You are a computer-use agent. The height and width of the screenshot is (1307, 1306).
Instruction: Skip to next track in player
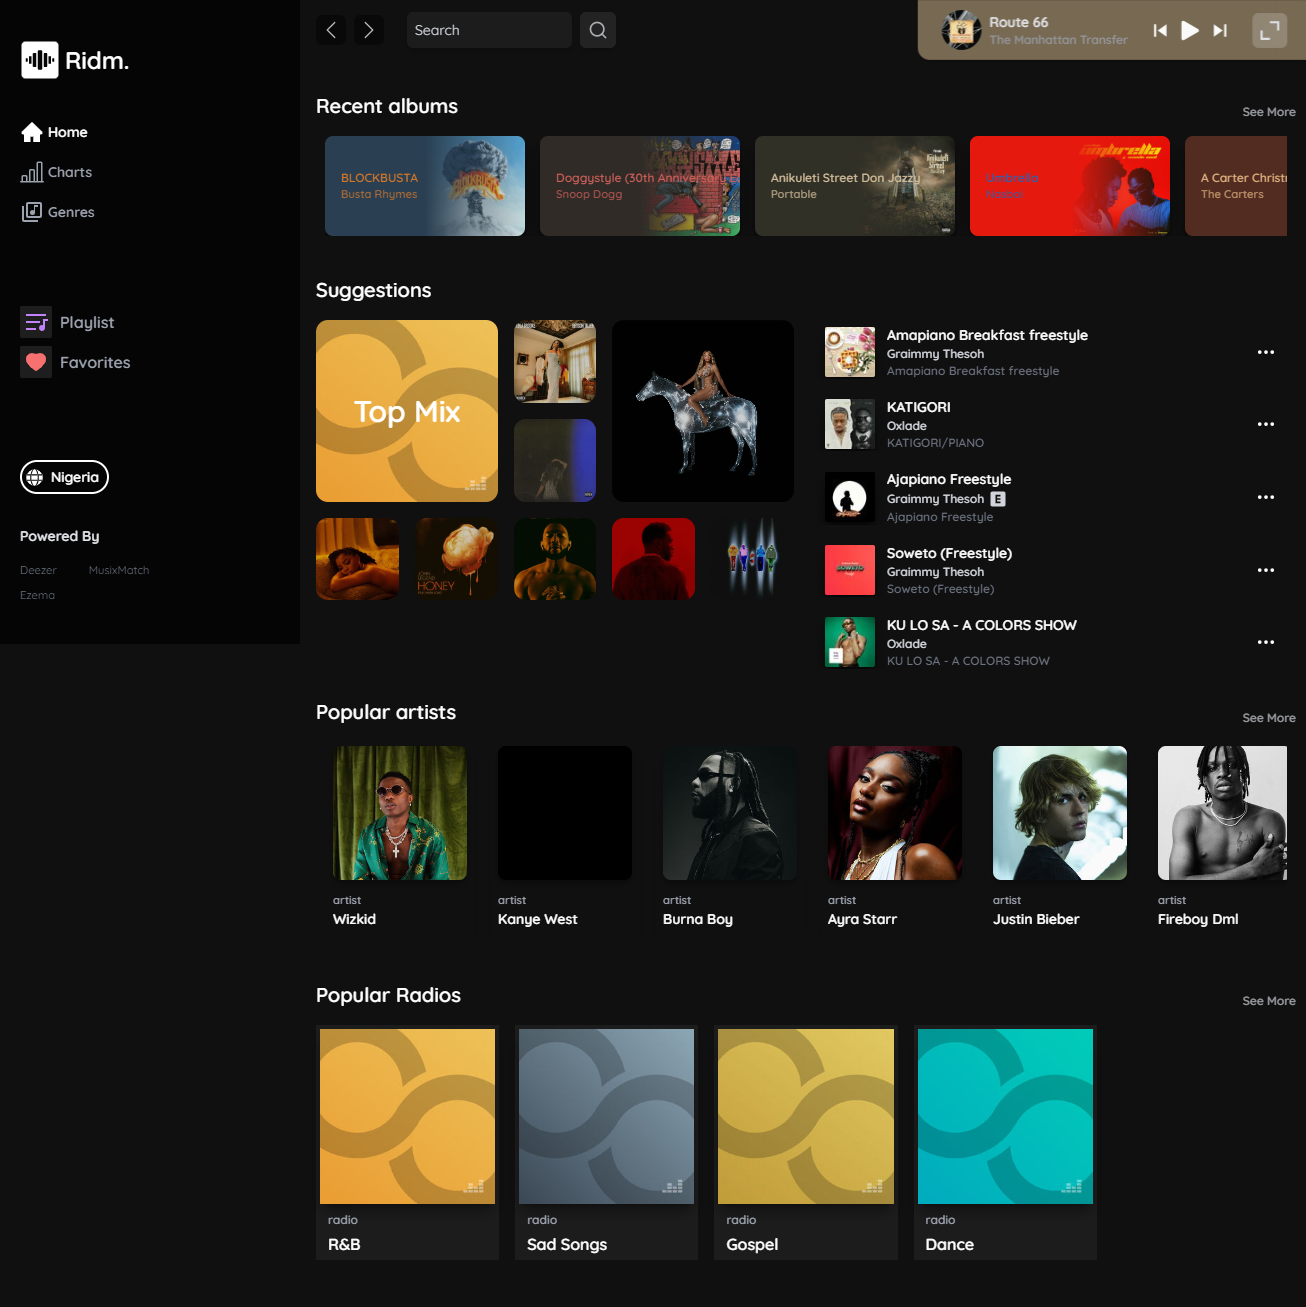coord(1220,31)
